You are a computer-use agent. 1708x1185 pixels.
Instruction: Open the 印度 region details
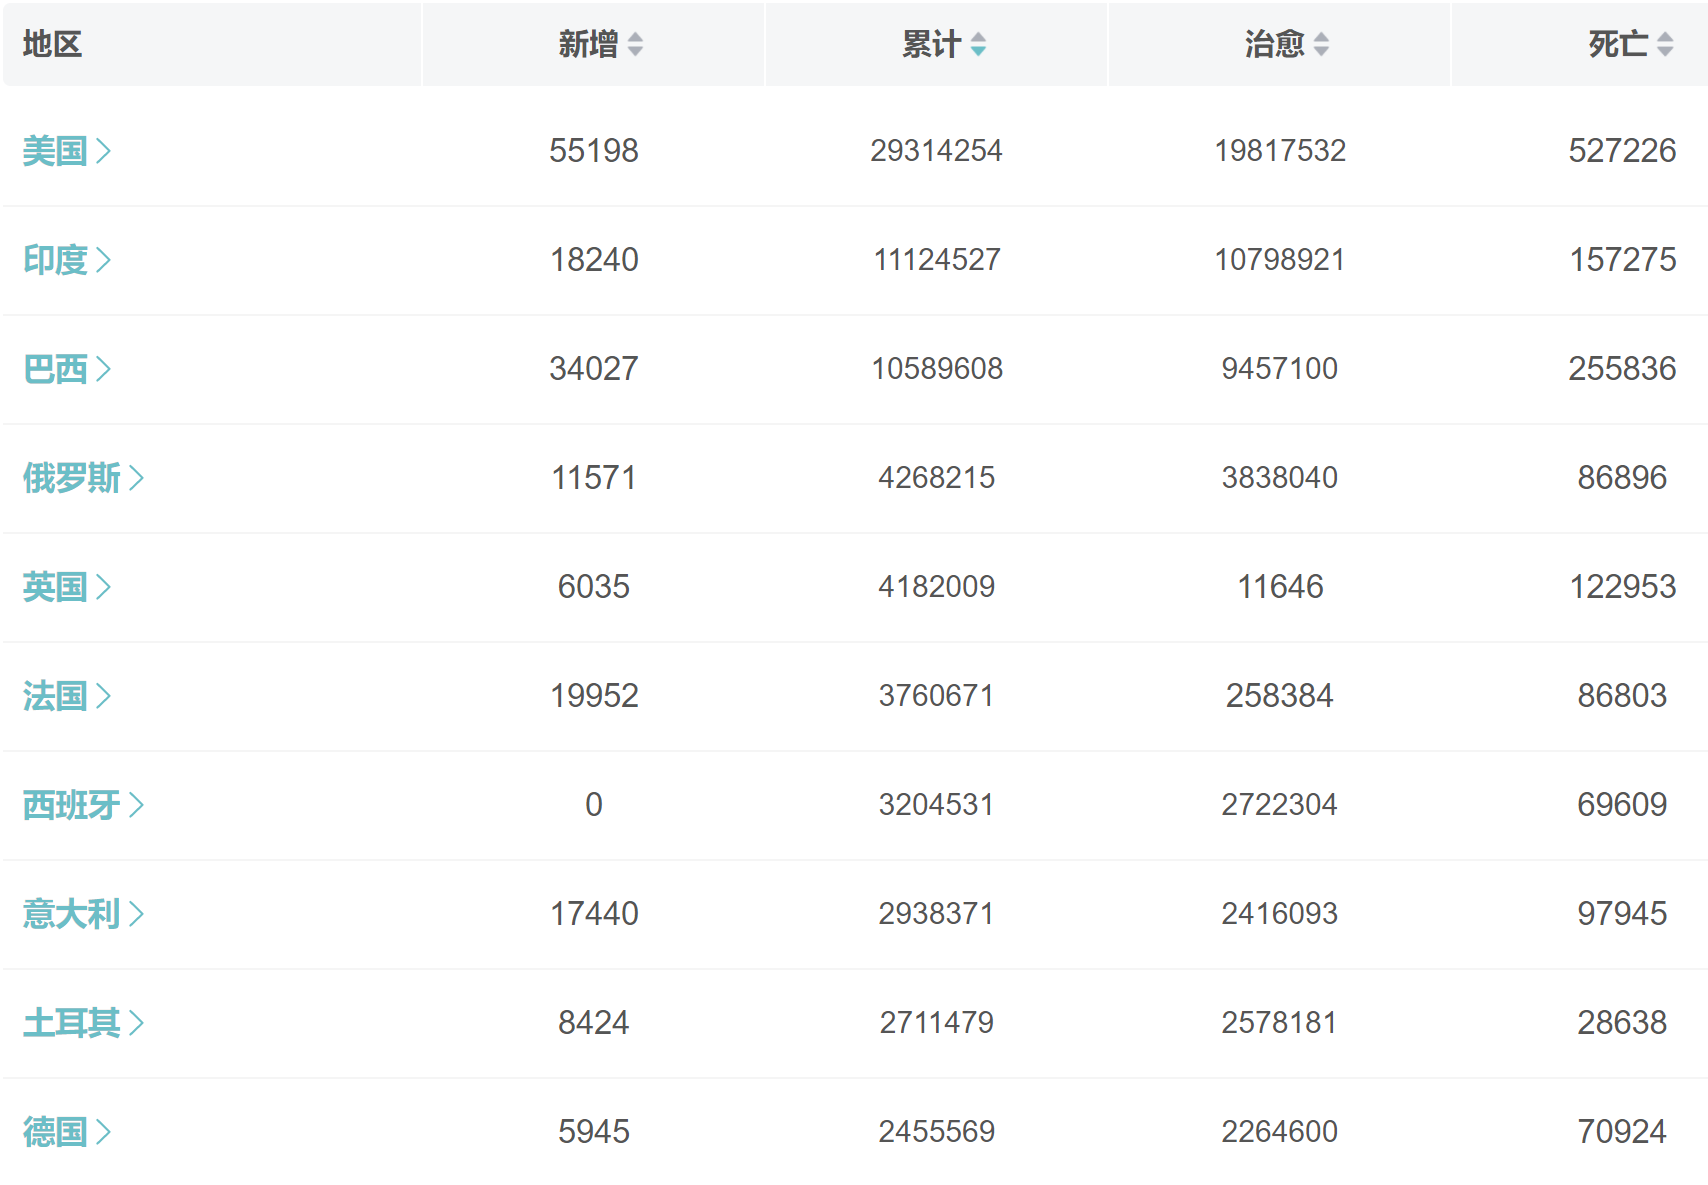66,260
